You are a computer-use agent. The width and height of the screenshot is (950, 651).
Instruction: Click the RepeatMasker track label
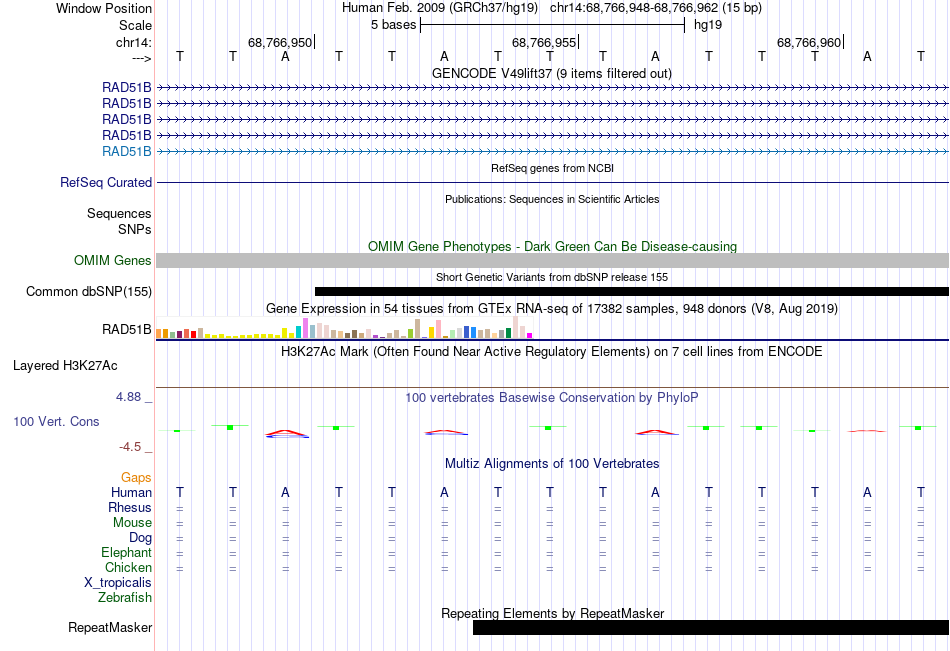110,627
